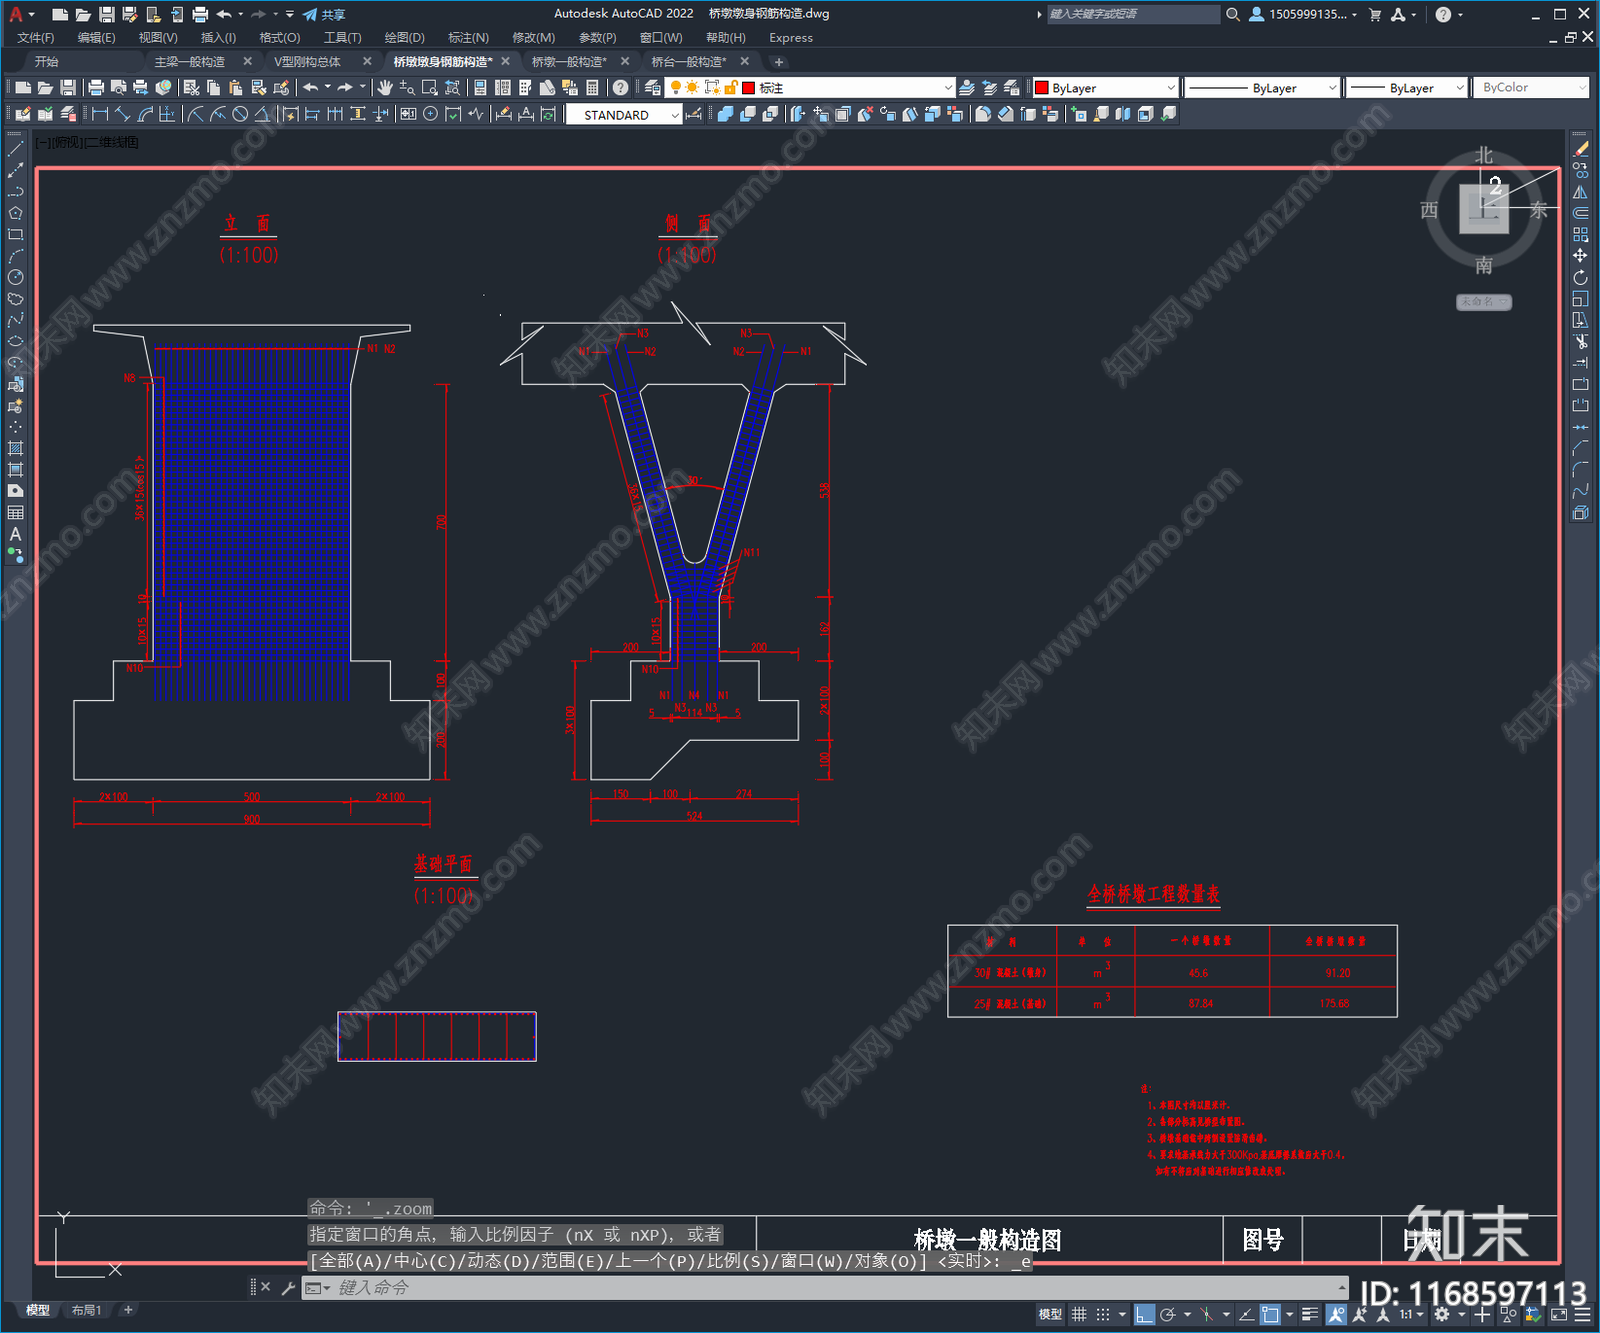Viewport: 1600px width, 1333px height.
Task: Open Layer Properties manager icon
Action: pyautogui.click(x=652, y=88)
